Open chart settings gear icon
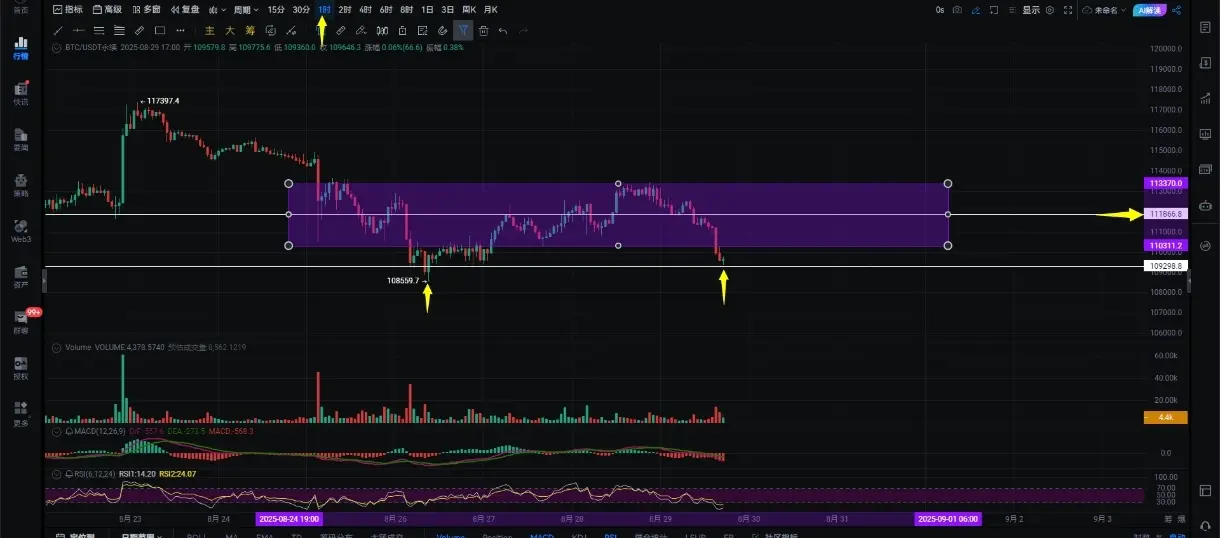The width and height of the screenshot is (1220, 538). (1050, 10)
